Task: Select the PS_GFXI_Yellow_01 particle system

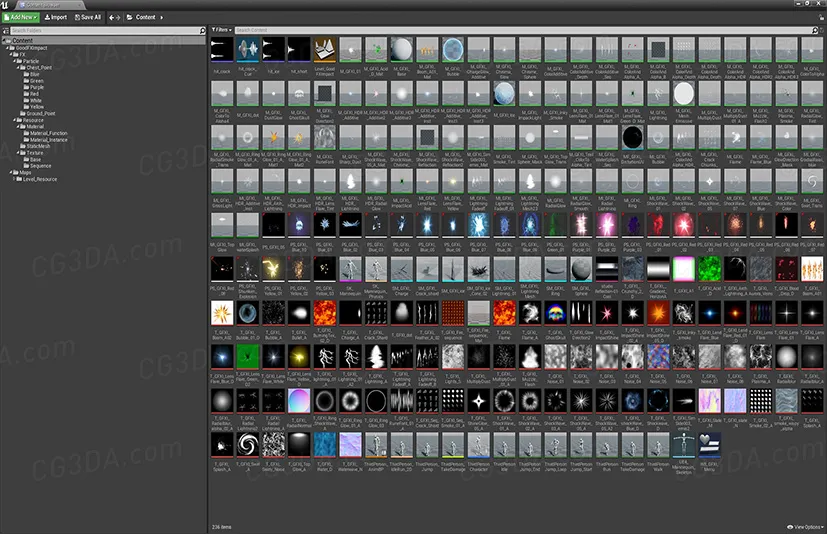Action: point(273,269)
